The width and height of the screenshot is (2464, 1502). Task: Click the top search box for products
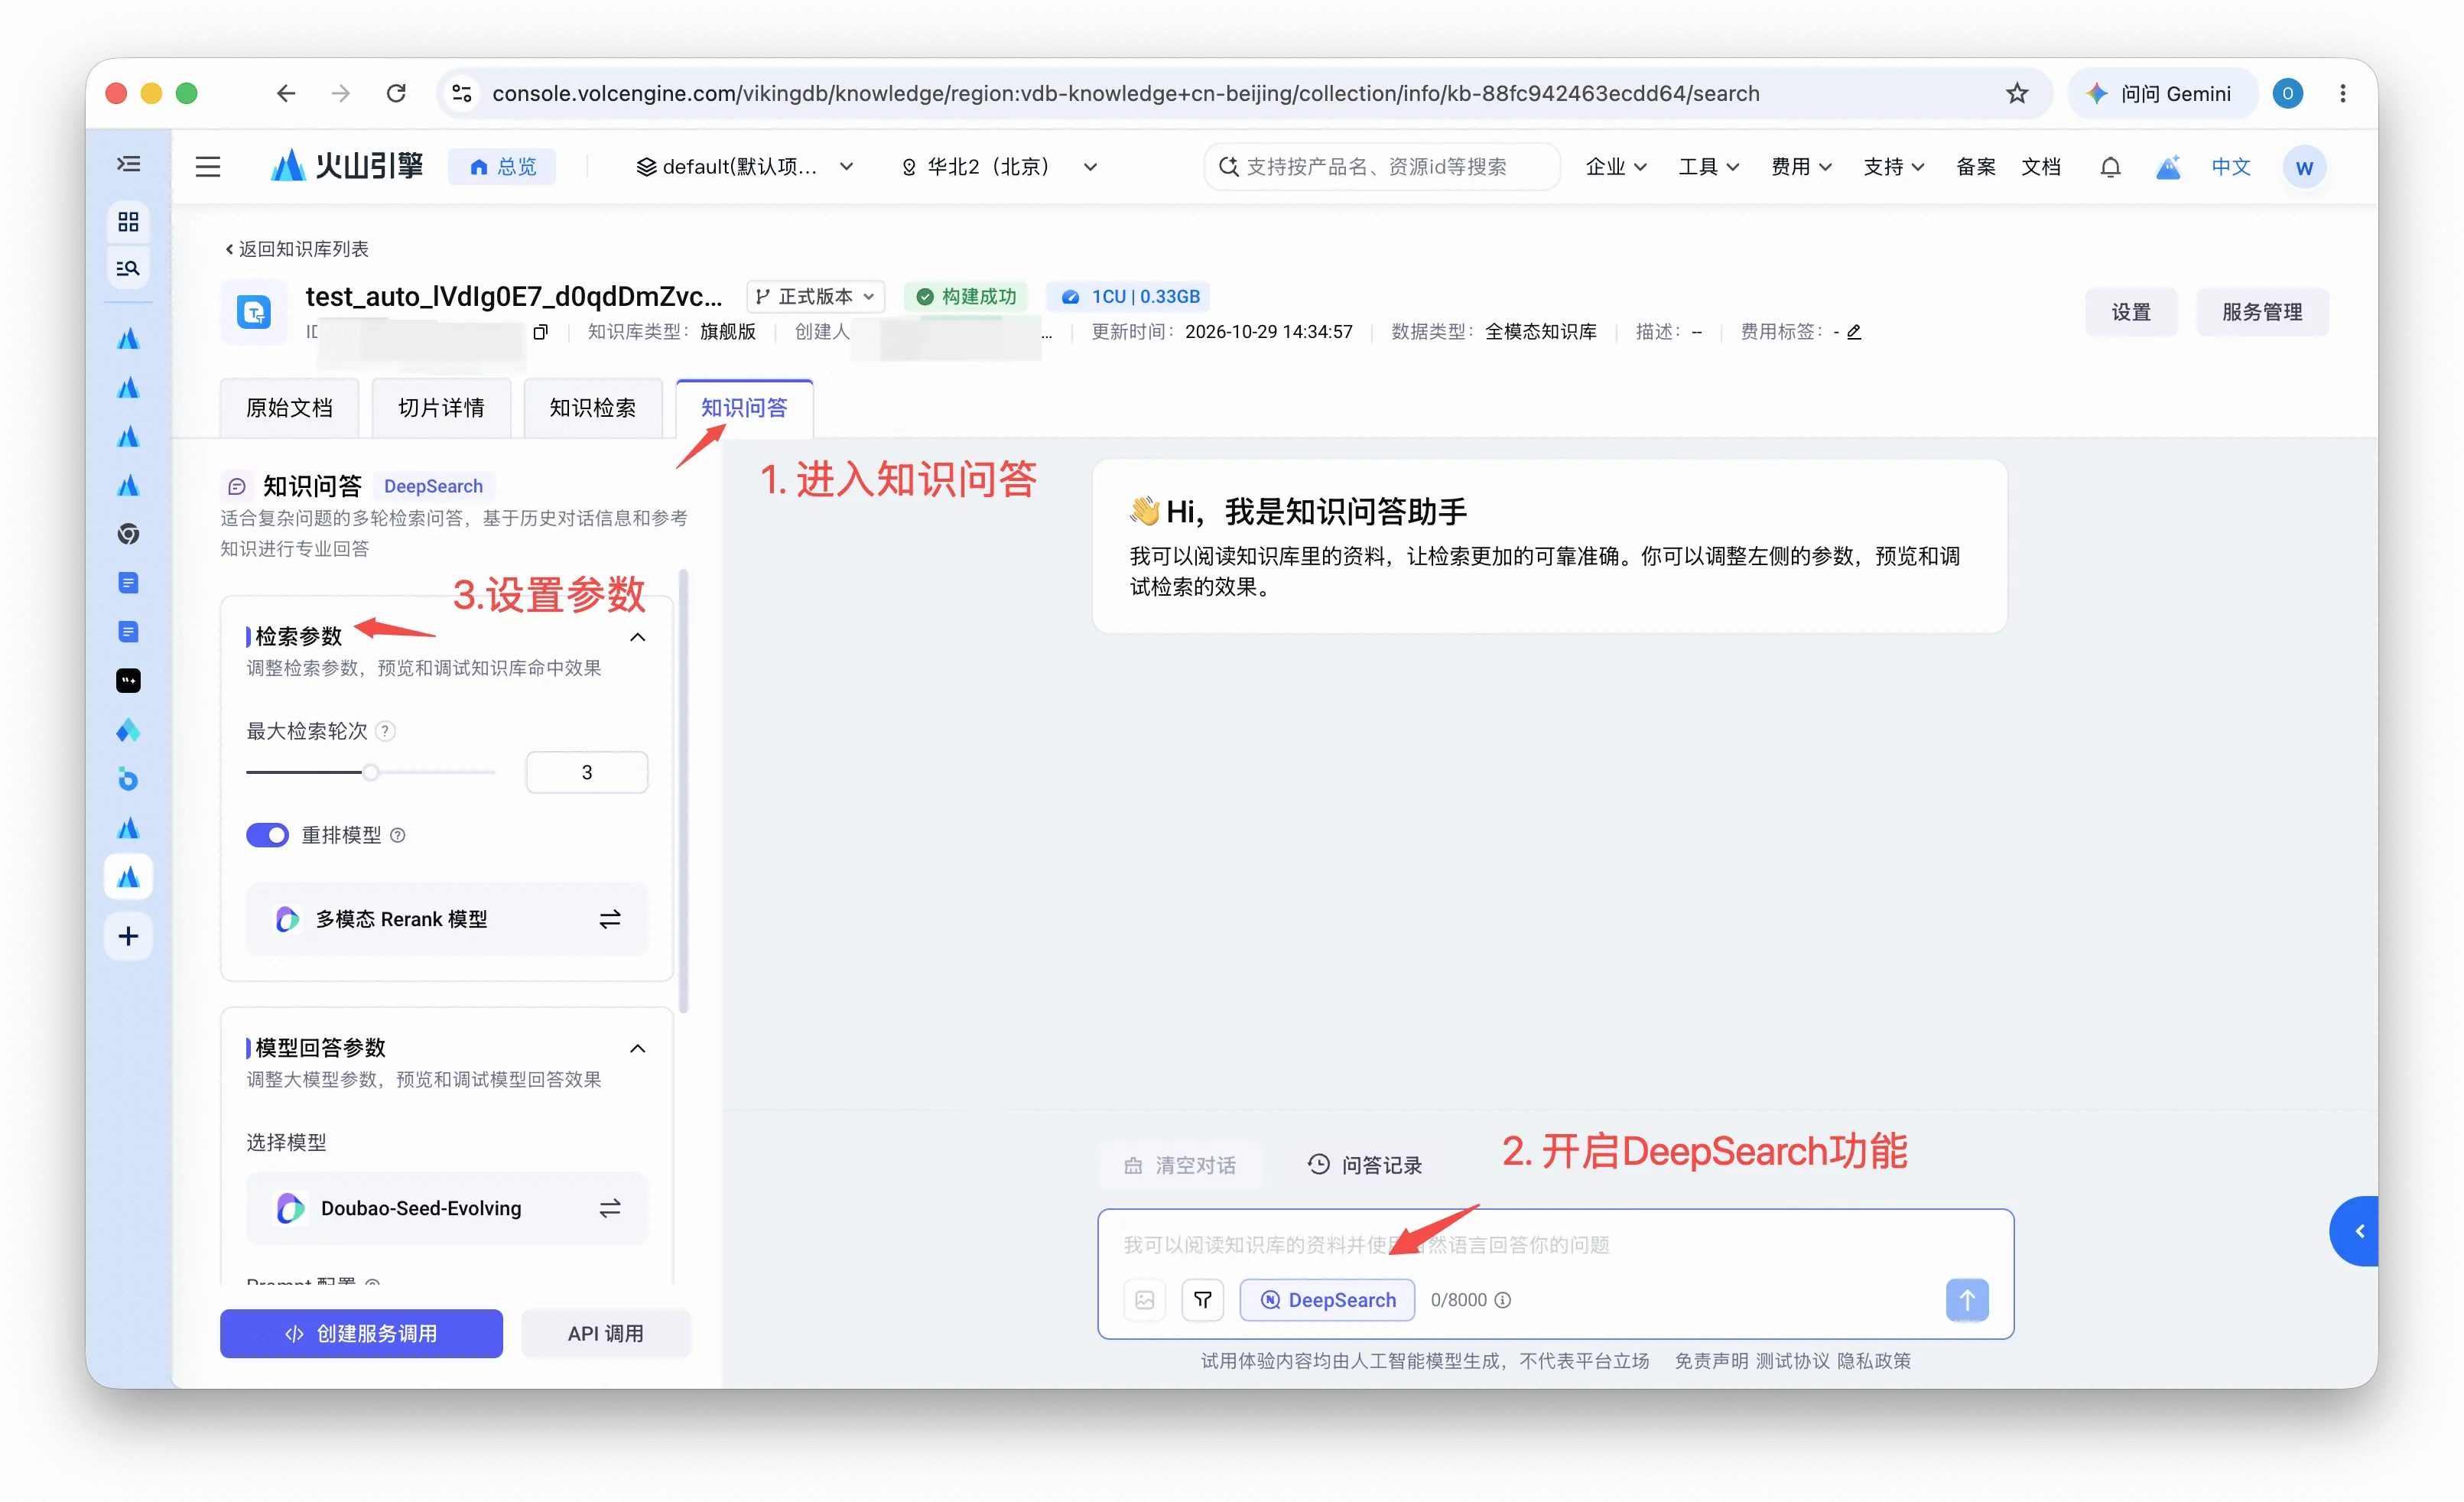click(x=1382, y=167)
